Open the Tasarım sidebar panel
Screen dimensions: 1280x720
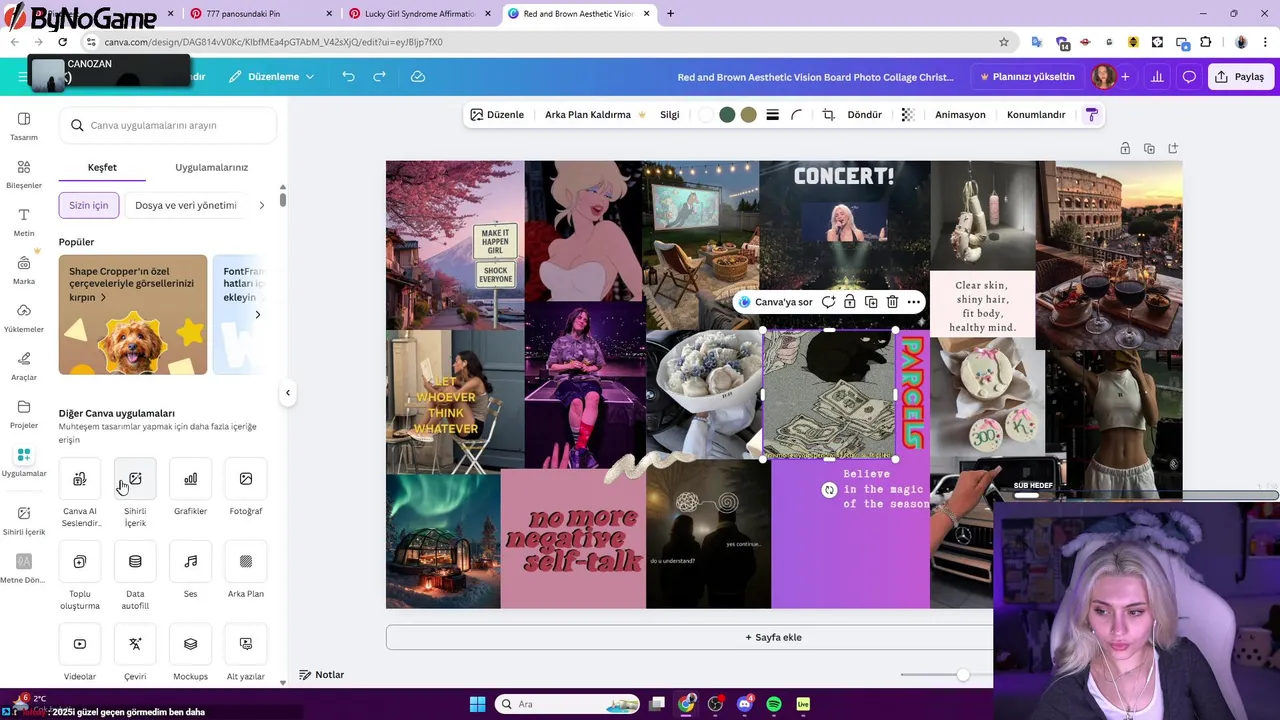click(24, 126)
